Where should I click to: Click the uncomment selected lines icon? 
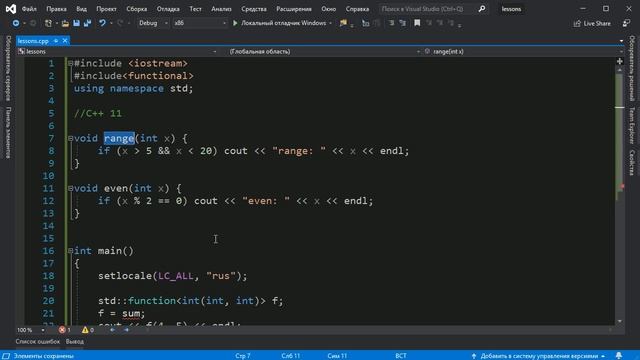pyautogui.click(x=402, y=23)
